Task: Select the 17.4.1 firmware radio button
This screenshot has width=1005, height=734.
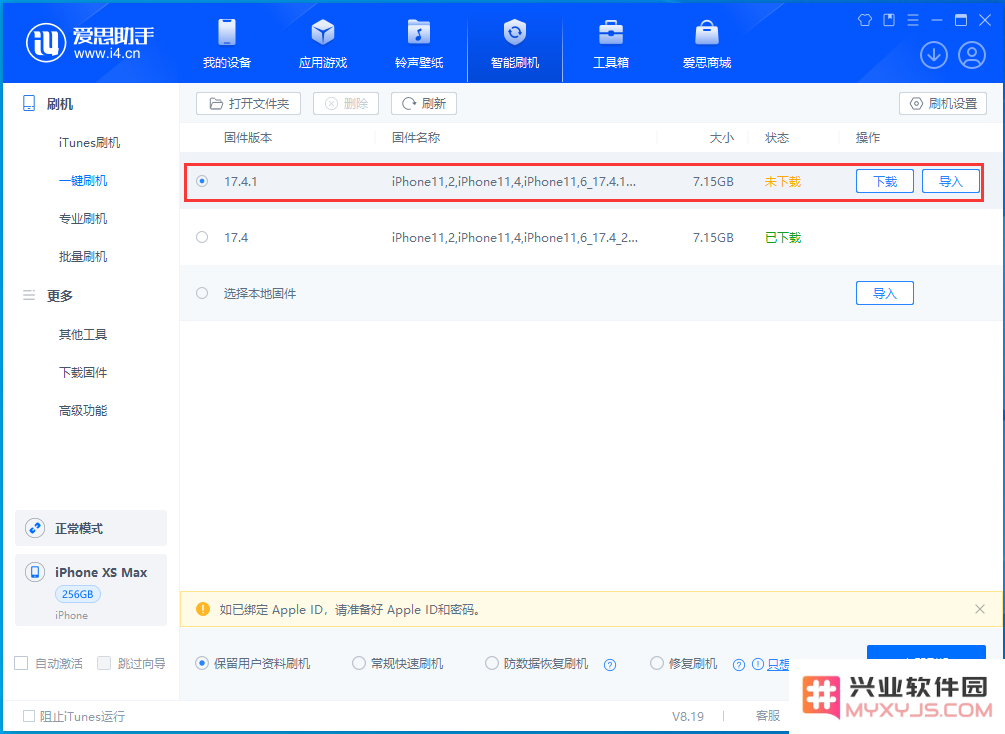Action: [x=202, y=181]
